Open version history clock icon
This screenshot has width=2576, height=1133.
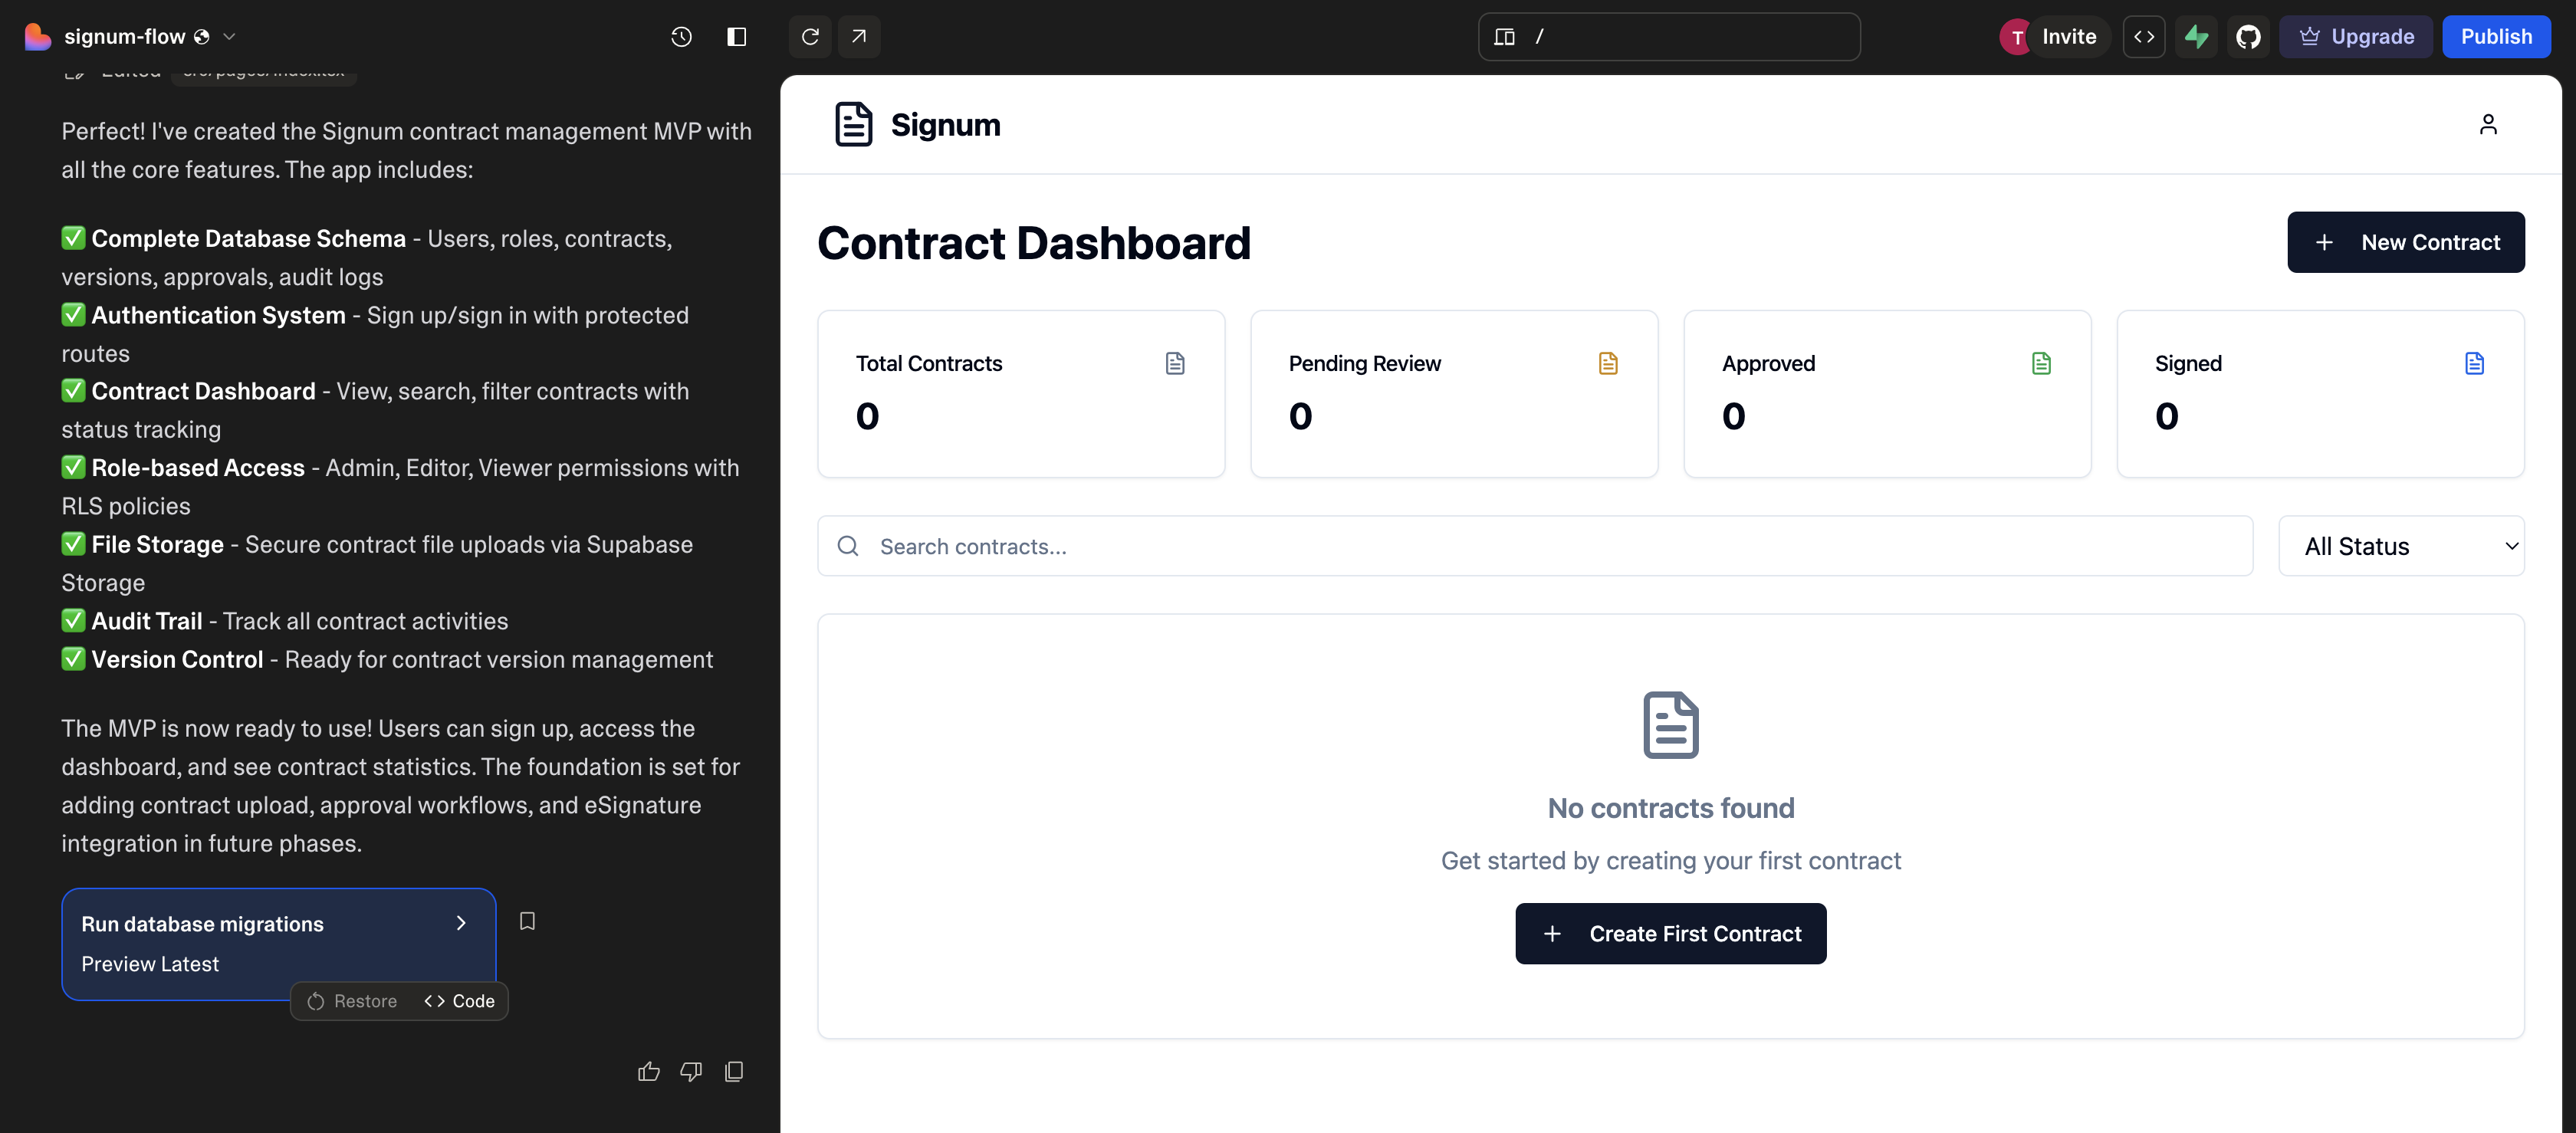(681, 37)
